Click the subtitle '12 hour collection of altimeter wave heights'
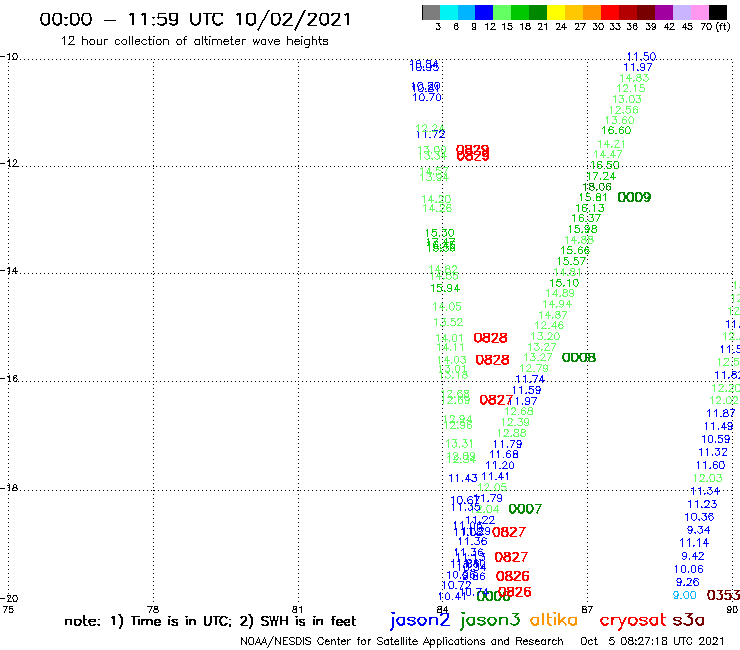This screenshot has width=740, height=650. pyautogui.click(x=194, y=41)
